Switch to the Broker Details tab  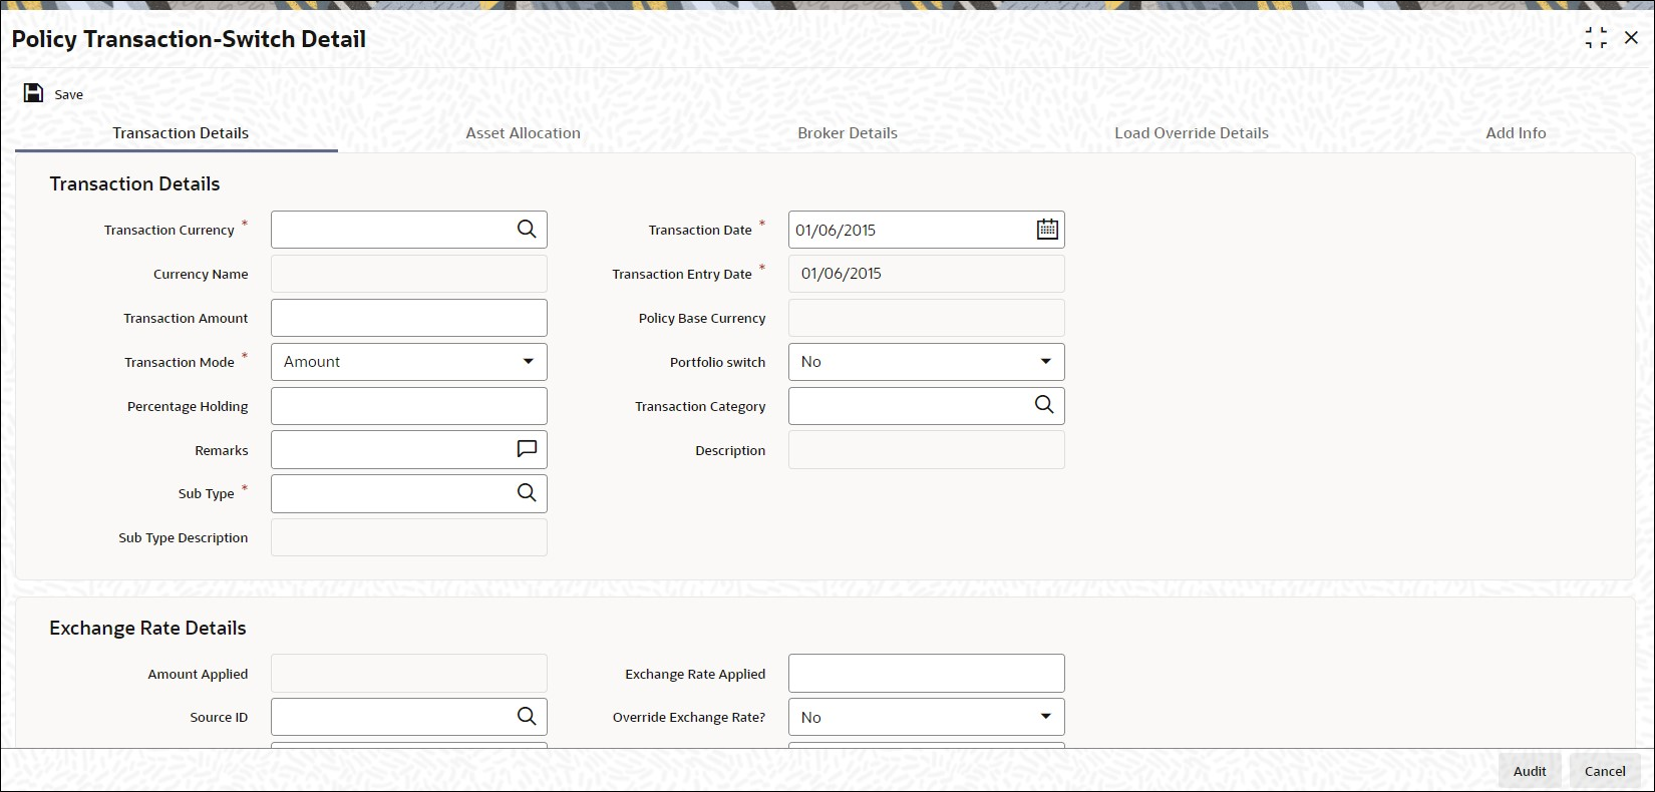847,133
